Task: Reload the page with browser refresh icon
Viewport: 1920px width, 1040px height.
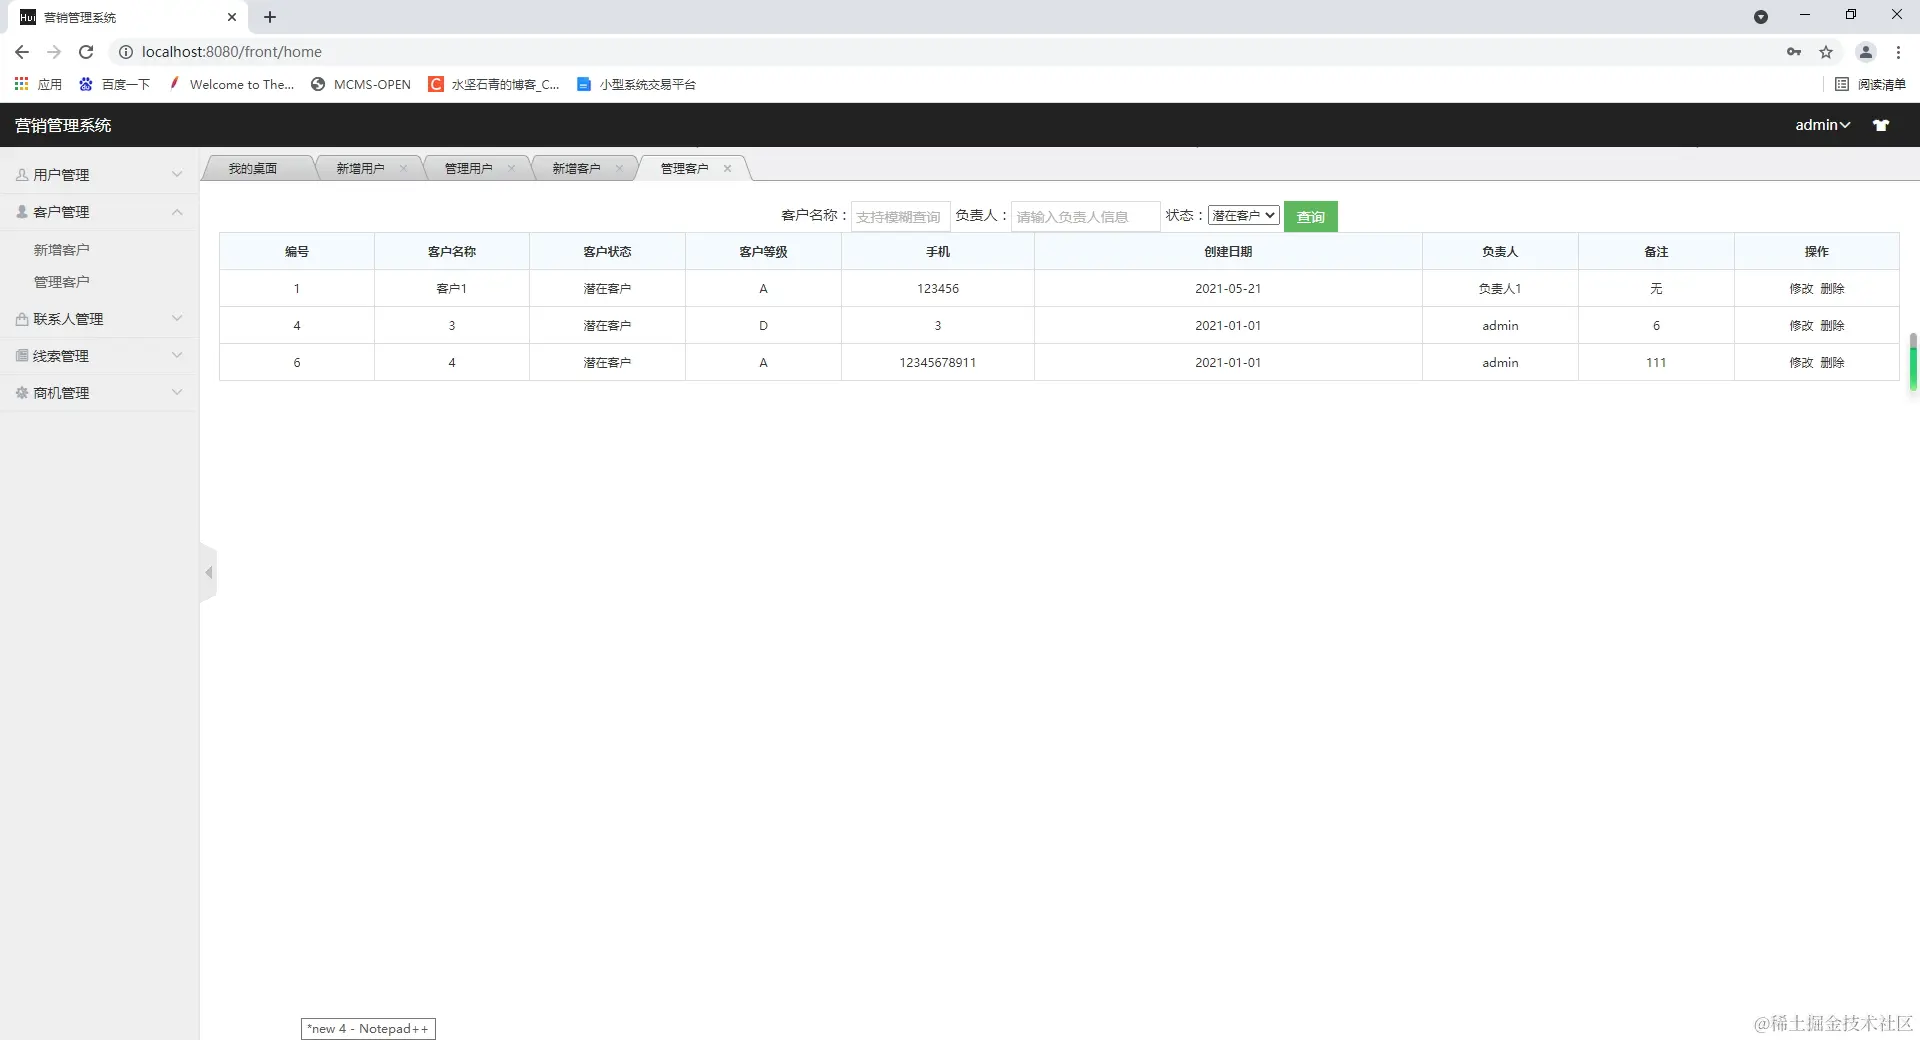Action: [86, 52]
